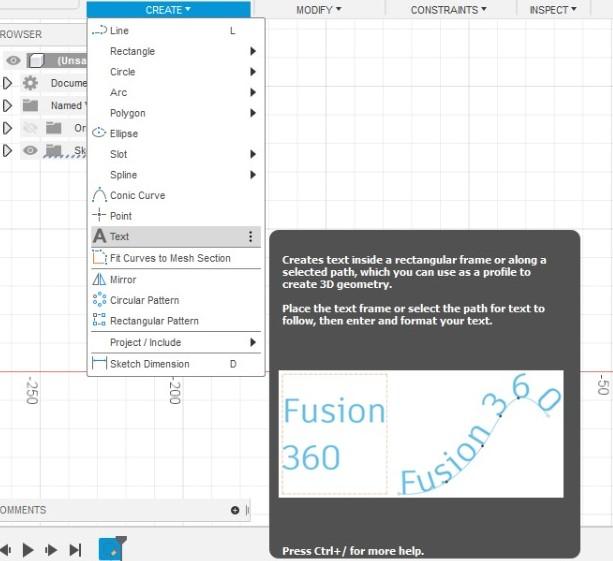Open the Text entry's three-dot options
This screenshot has width=613, height=561.
[250, 236]
